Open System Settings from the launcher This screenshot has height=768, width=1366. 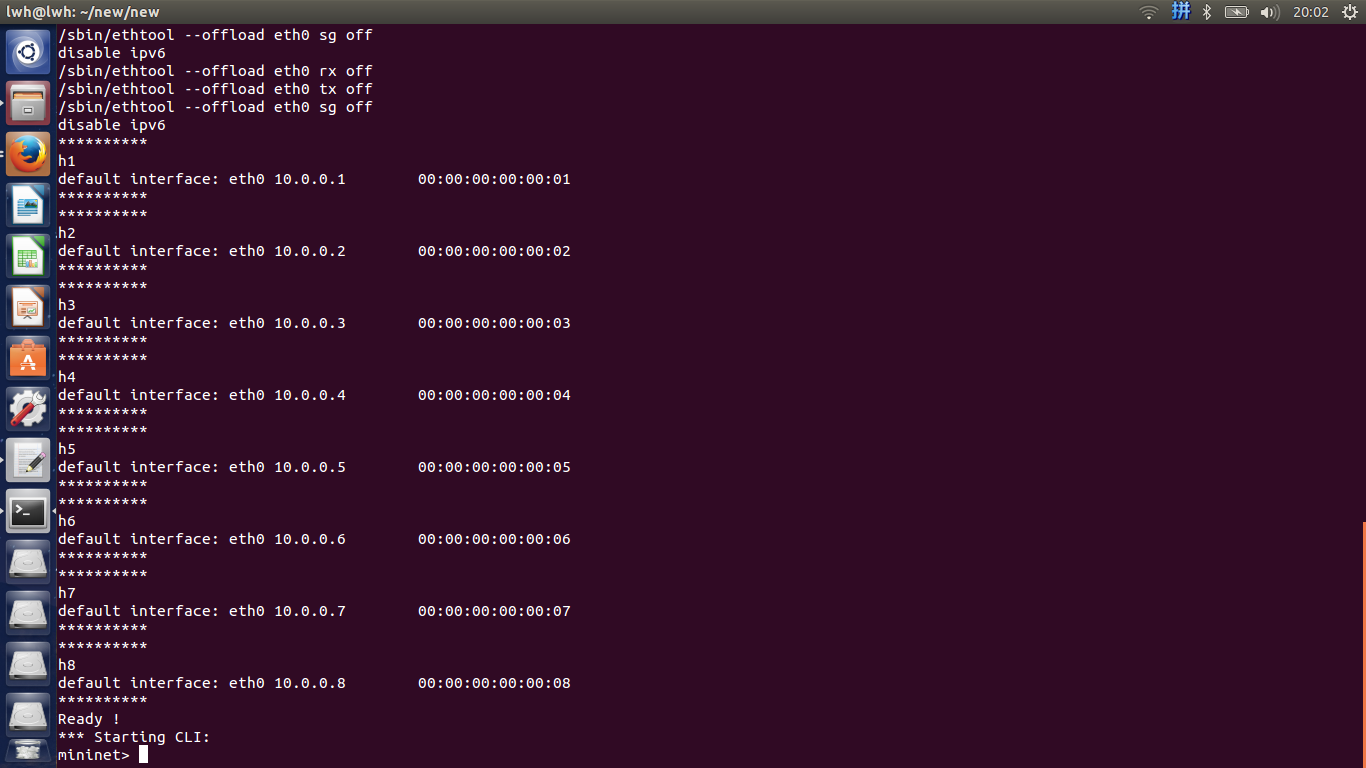27,408
